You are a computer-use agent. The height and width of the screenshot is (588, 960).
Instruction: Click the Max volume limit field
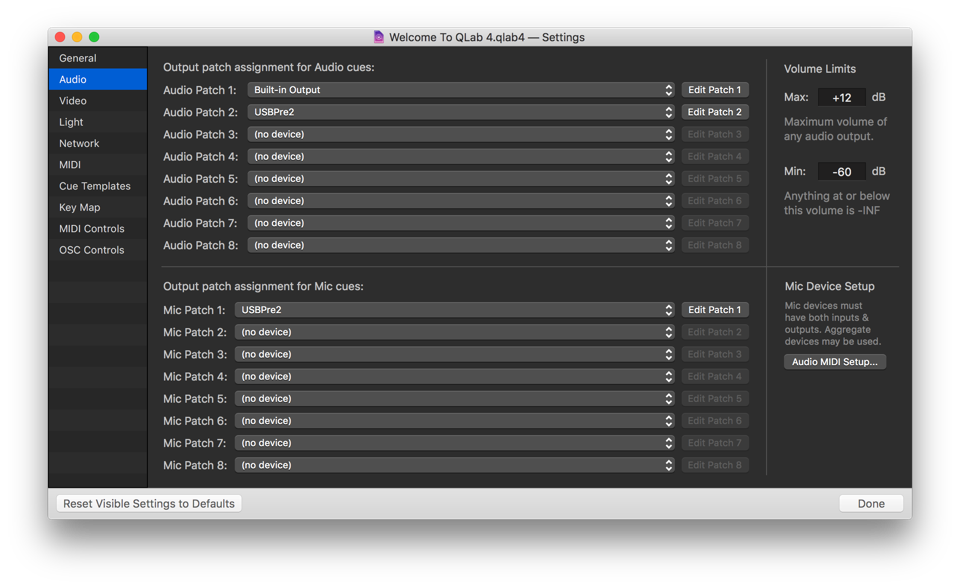point(841,98)
